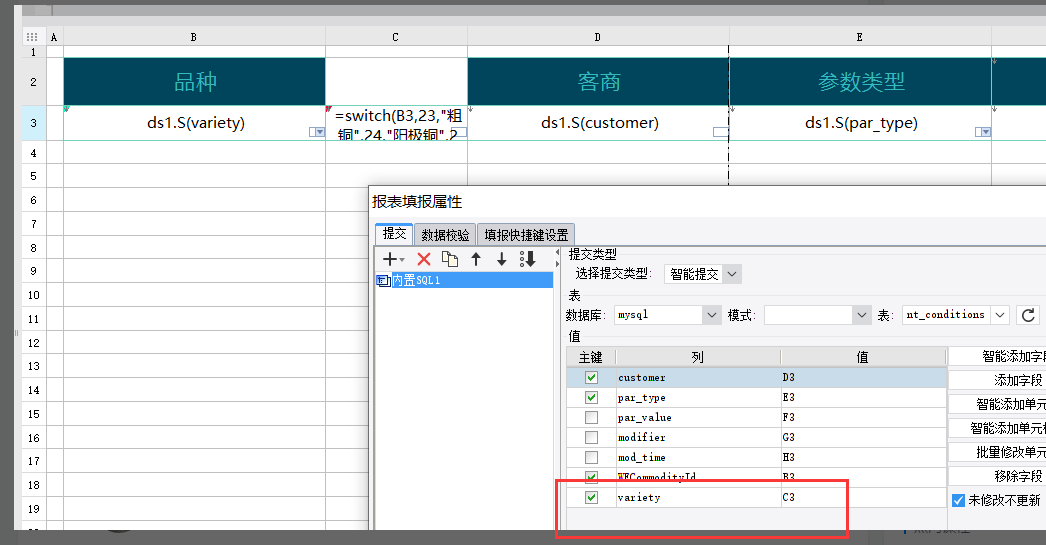Select row header 3
1046x545 pixels.
pos(33,123)
